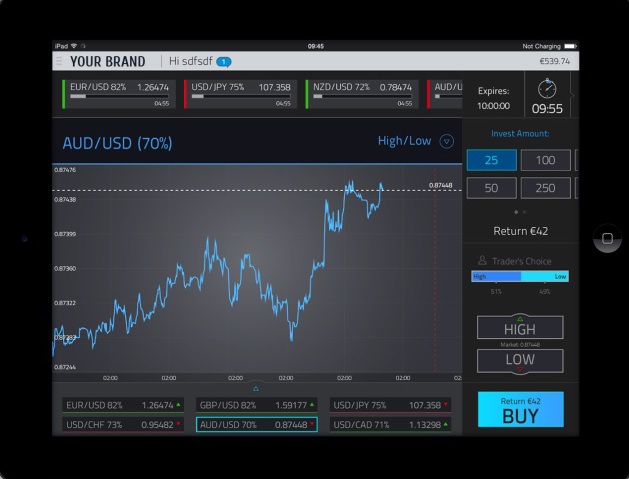Click the stopwatch expiry timer icon
The image size is (629, 479).
[x=546, y=88]
